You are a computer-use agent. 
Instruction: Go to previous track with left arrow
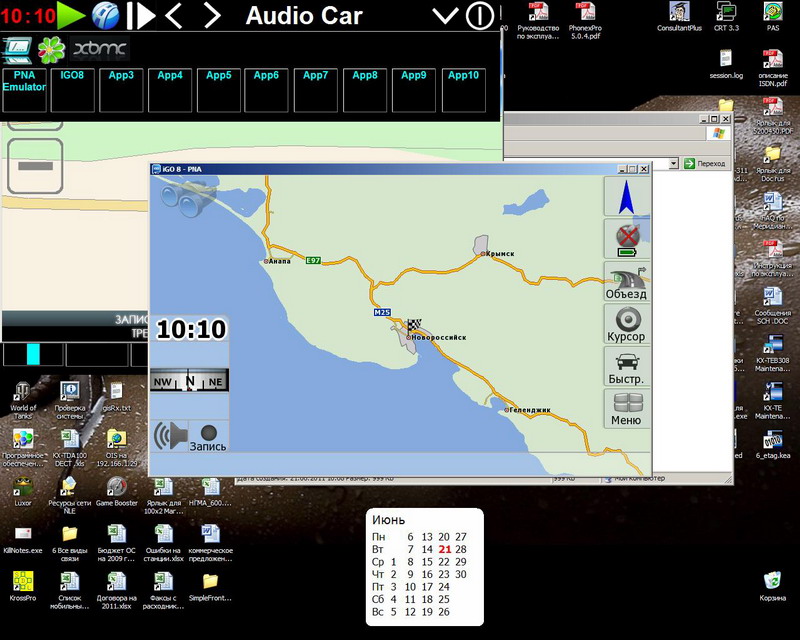click(174, 15)
